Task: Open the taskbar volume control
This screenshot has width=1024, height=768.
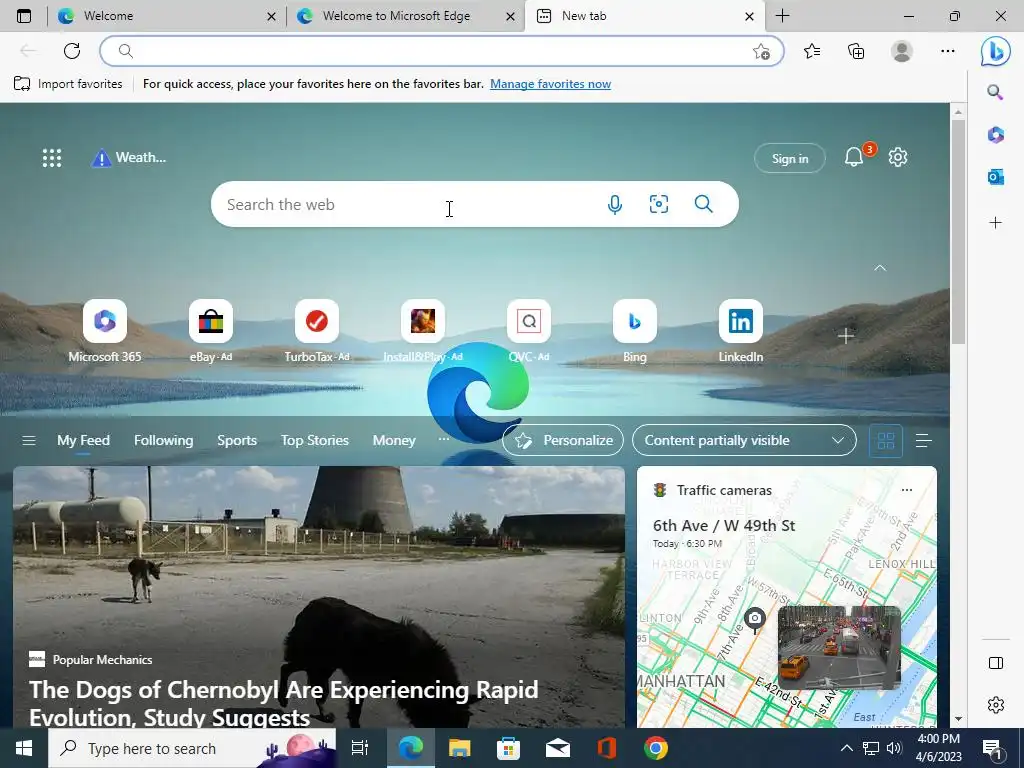Action: (x=894, y=748)
